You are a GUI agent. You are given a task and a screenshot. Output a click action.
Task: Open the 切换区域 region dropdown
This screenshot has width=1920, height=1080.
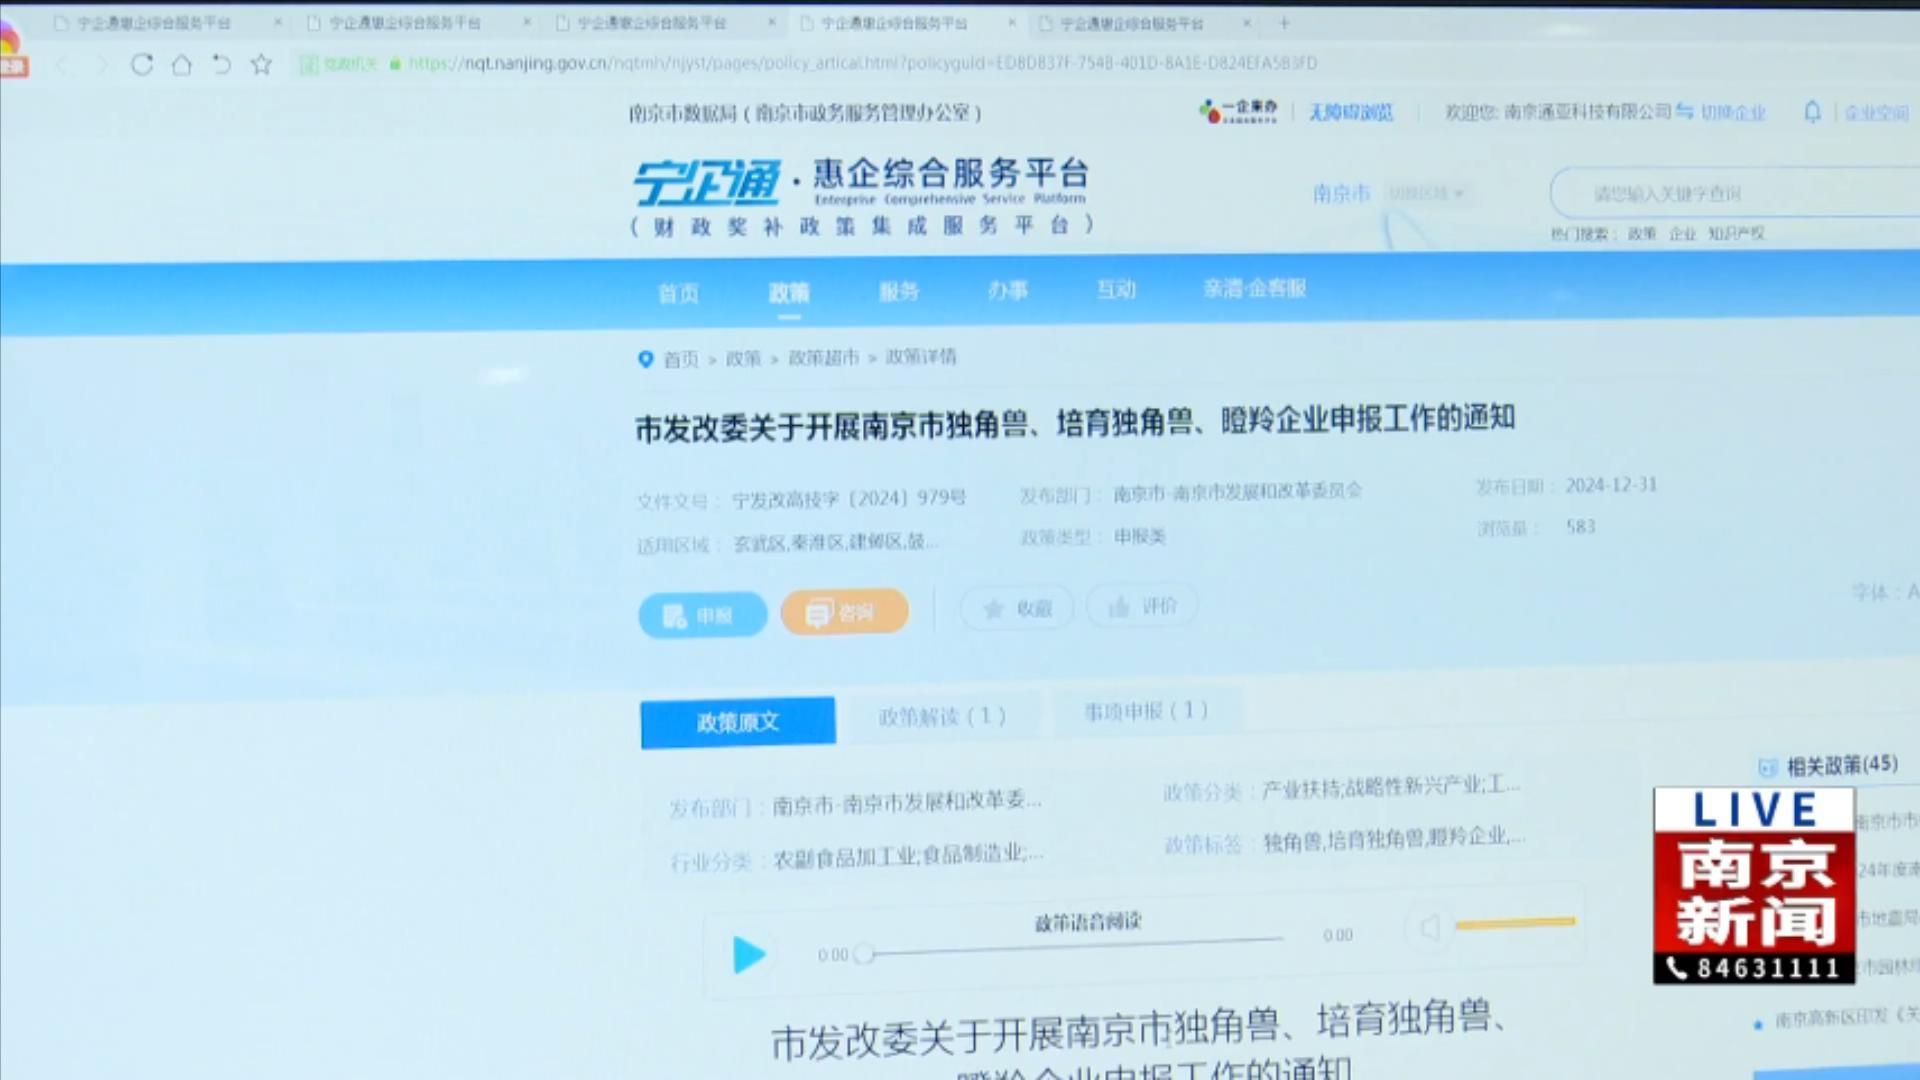[x=1427, y=193]
